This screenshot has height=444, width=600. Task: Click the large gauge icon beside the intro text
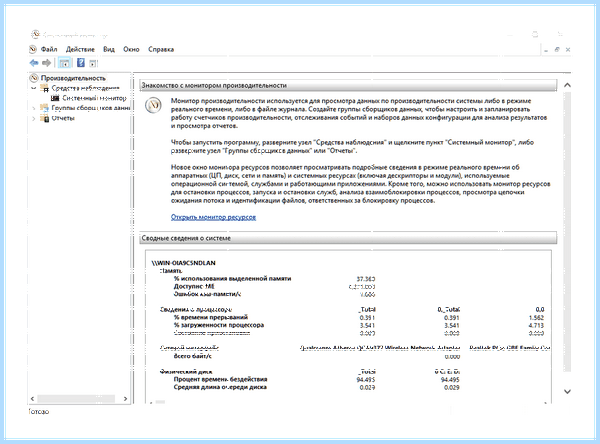pyautogui.click(x=153, y=105)
